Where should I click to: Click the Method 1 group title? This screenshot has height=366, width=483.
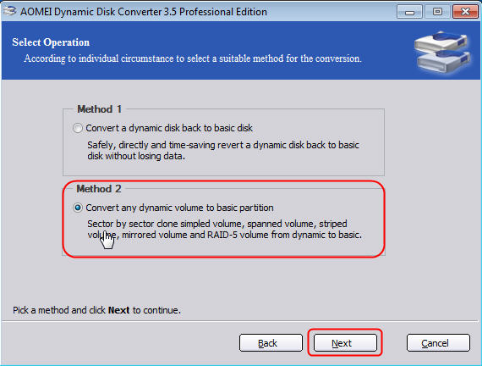(99, 109)
